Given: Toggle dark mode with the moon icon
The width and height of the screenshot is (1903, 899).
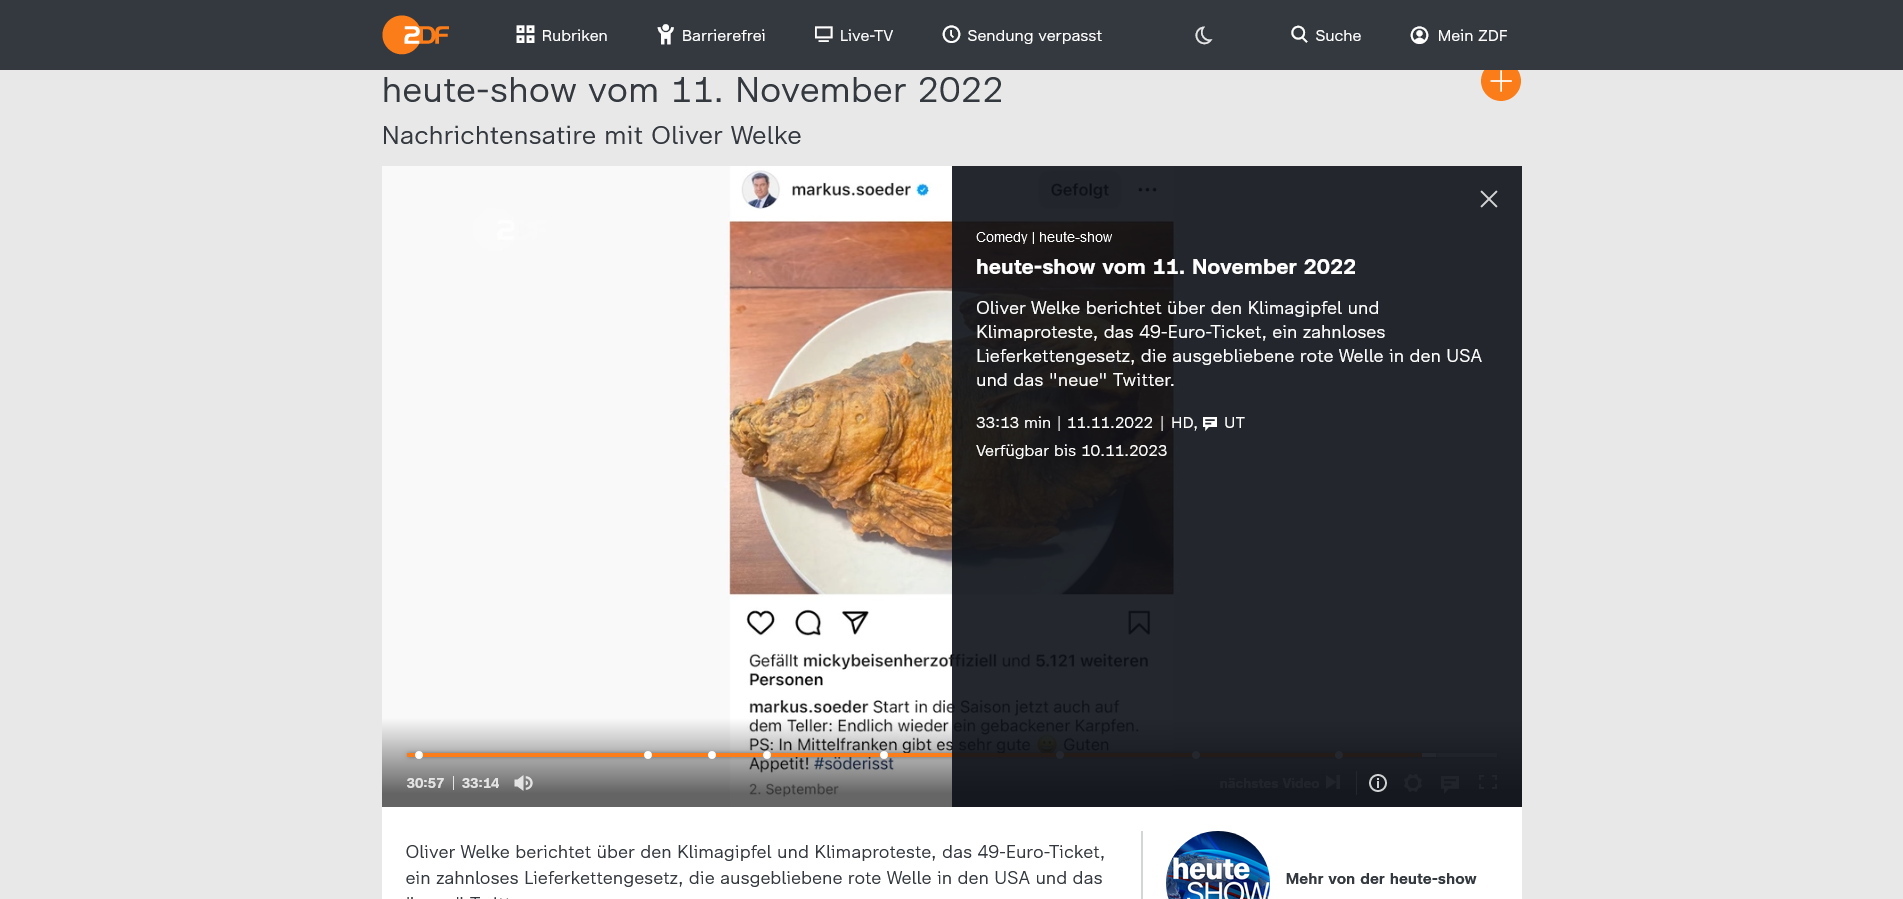Looking at the screenshot, I should [1203, 35].
